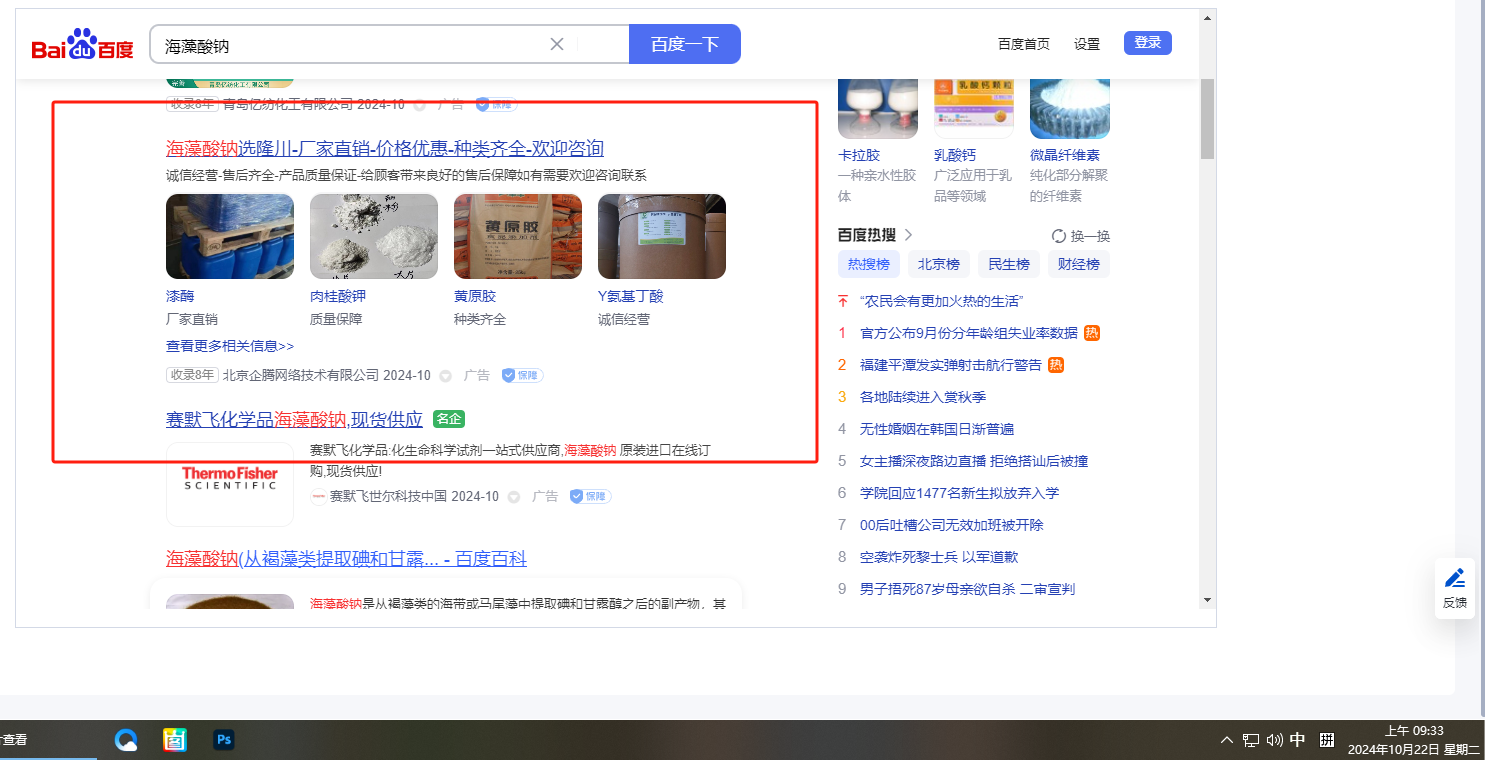
Task: Click 查看更多相关信息>>
Action: click(x=230, y=346)
